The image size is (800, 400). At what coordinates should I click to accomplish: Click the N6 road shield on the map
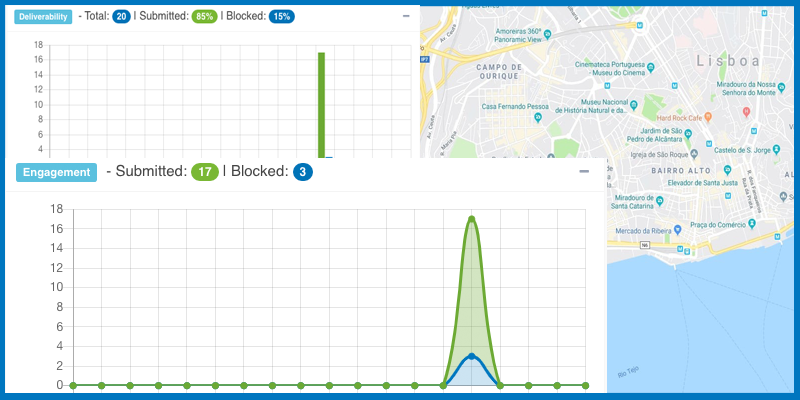[x=645, y=245]
